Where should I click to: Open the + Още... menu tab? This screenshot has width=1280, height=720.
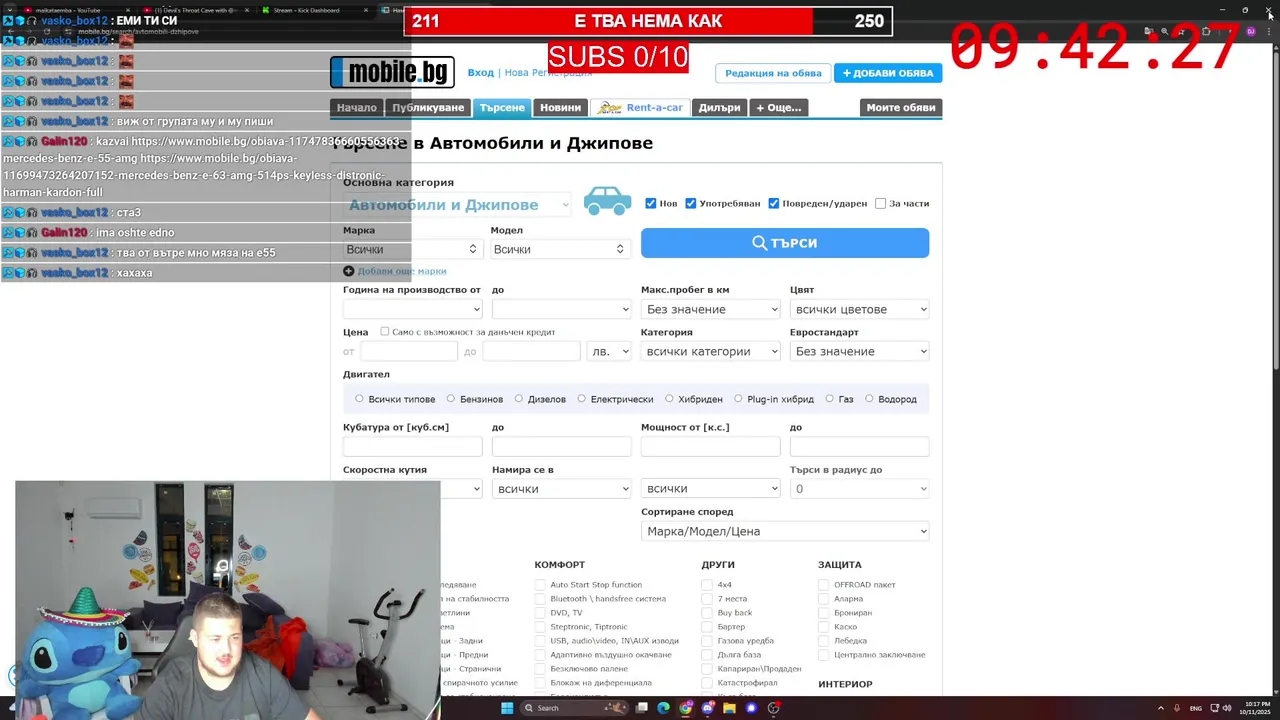point(779,108)
